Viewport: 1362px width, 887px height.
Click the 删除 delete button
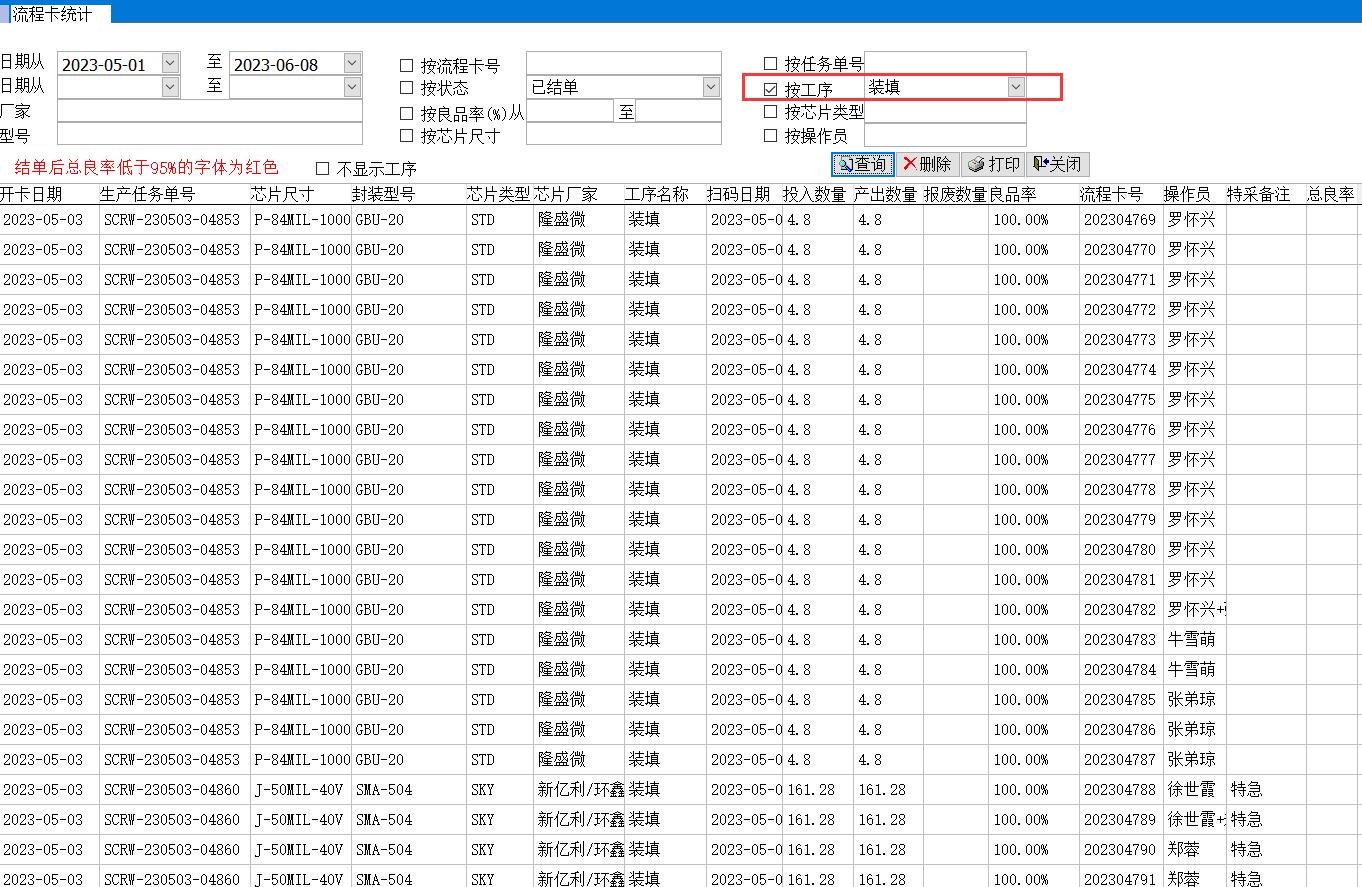[927, 164]
